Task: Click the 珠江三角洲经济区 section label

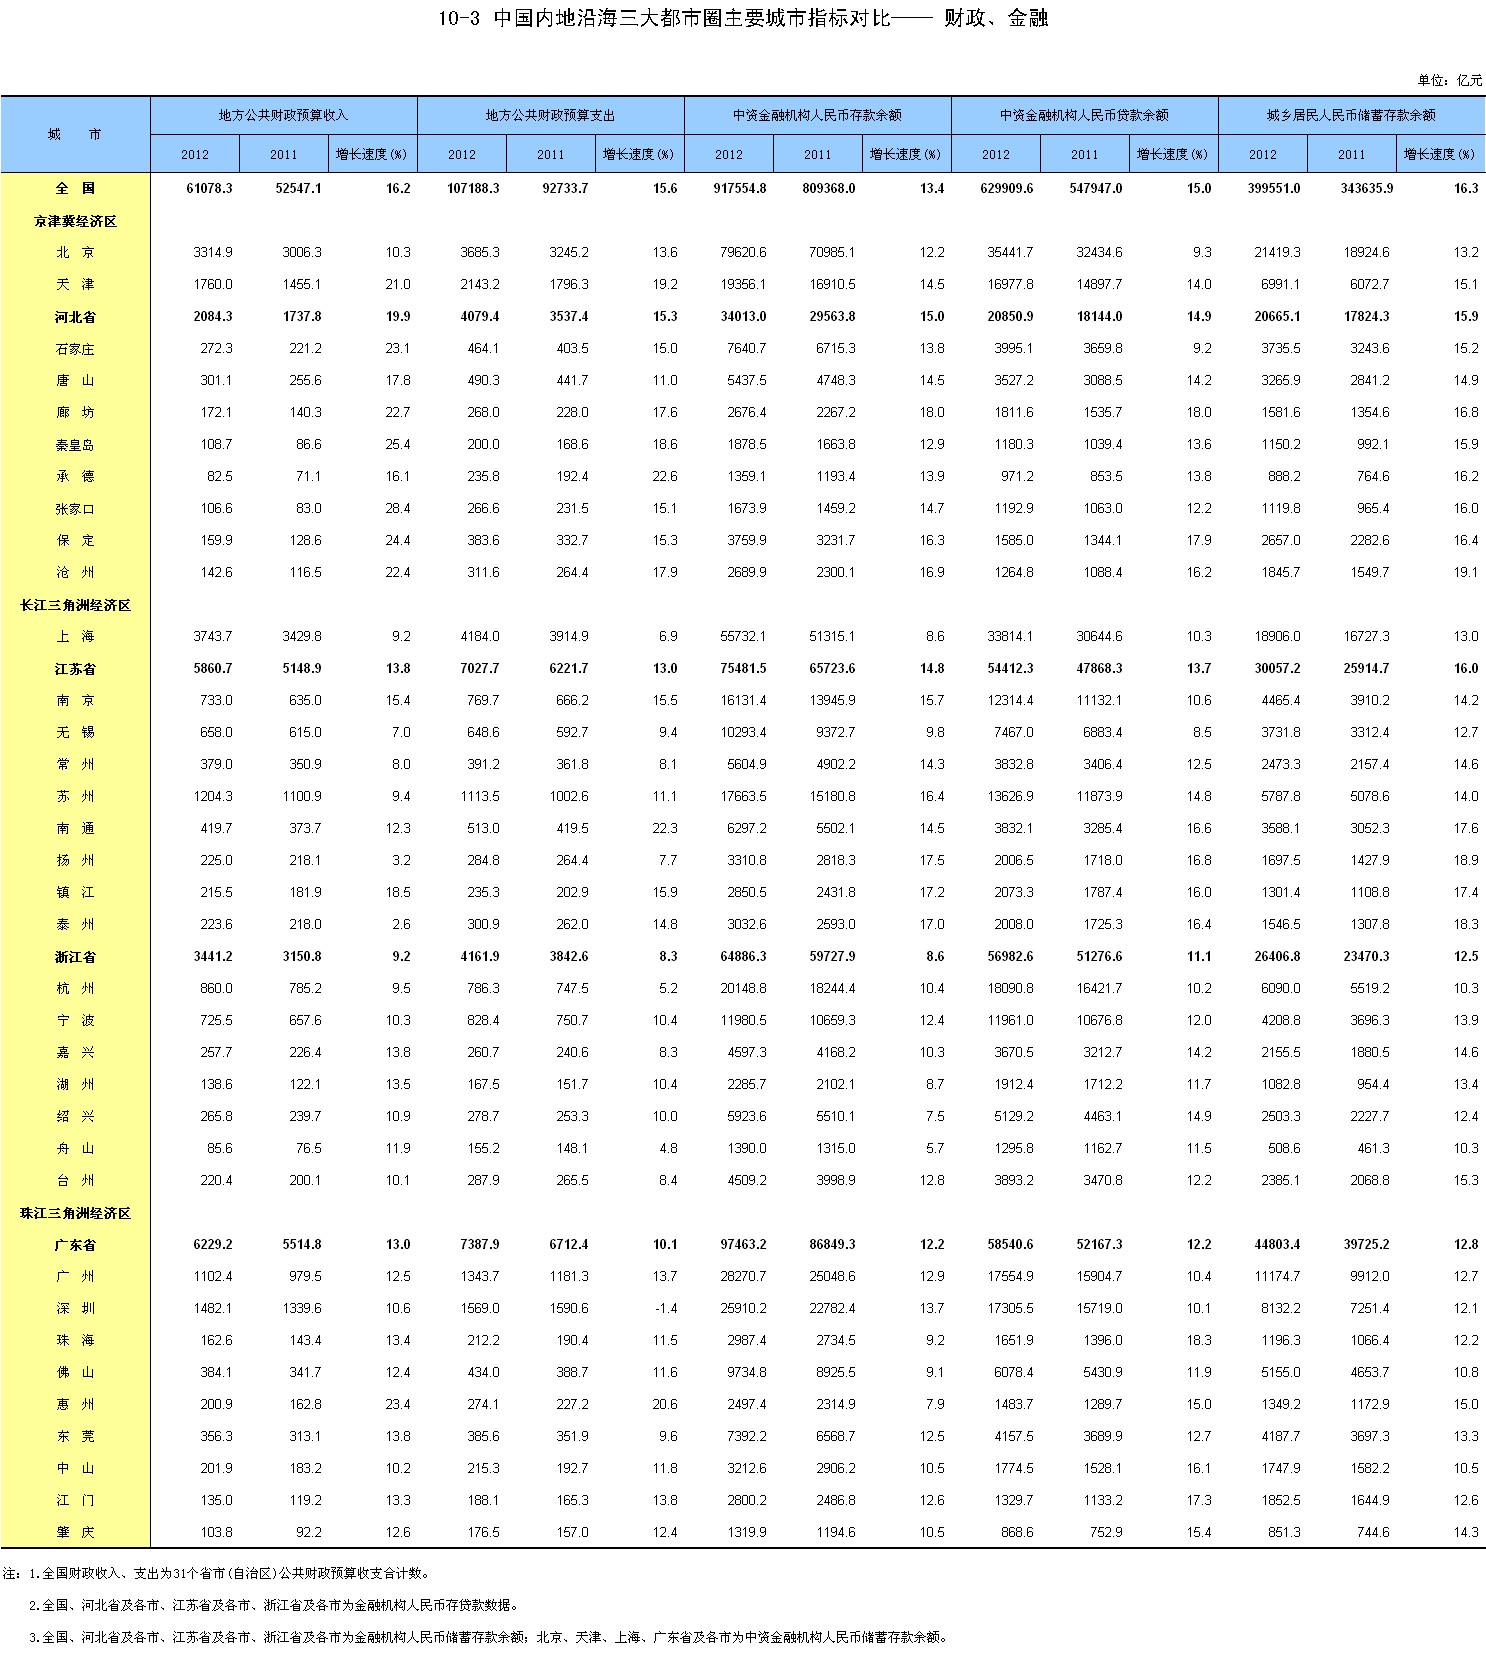Action: [75, 1213]
